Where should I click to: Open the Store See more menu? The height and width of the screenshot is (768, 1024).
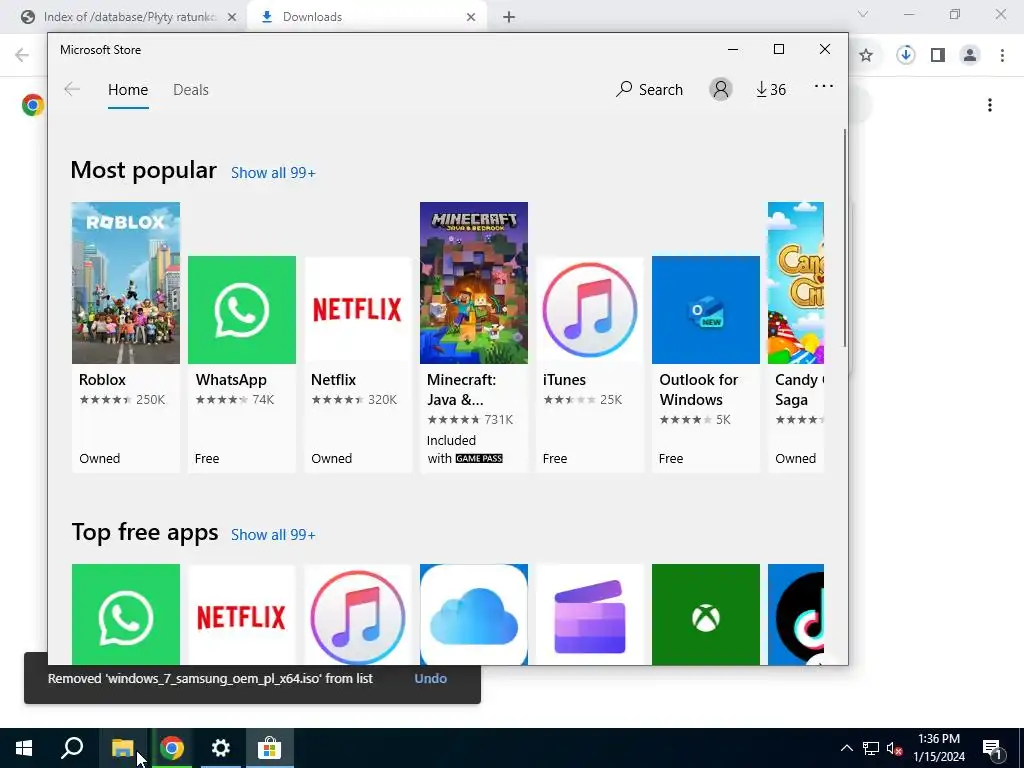[x=824, y=86]
